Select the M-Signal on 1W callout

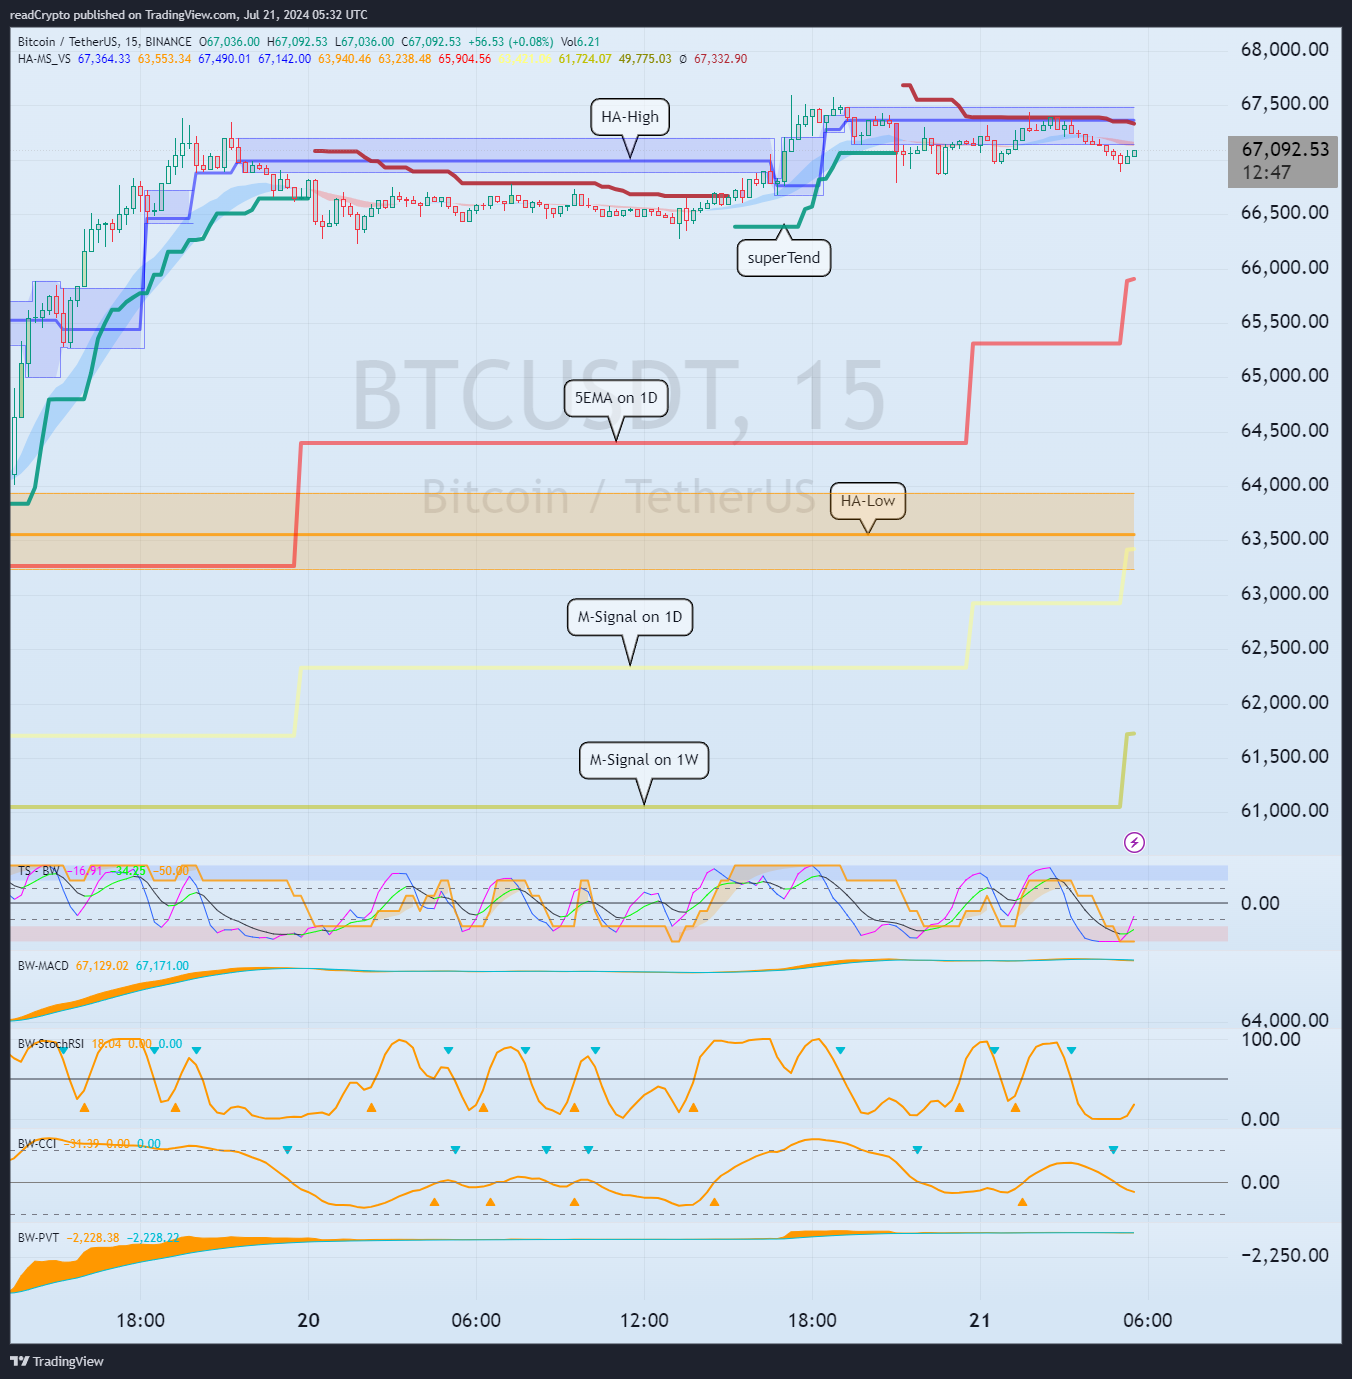(x=644, y=760)
